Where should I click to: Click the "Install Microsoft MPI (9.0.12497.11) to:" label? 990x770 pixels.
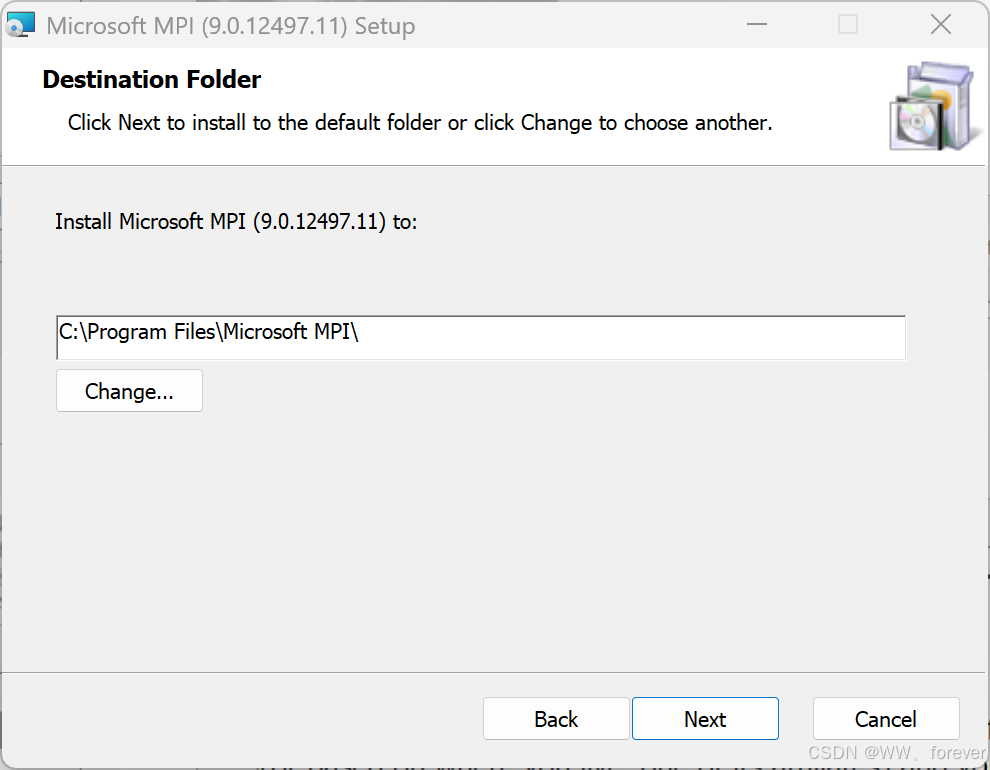[236, 221]
